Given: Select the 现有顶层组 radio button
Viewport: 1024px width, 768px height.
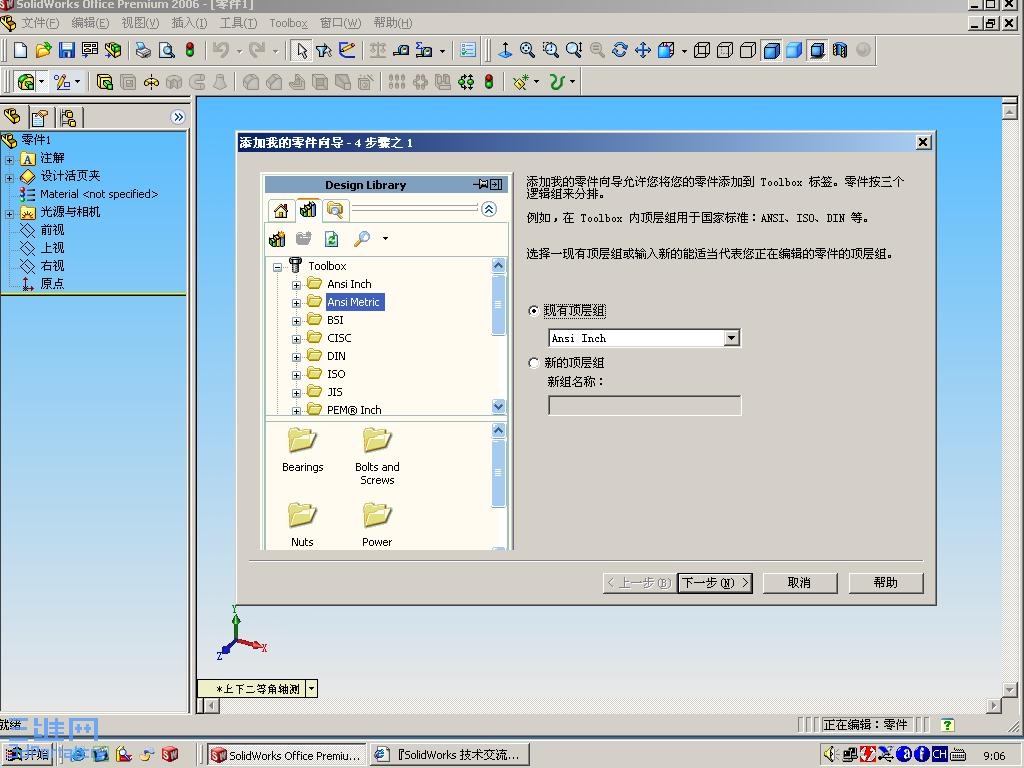Looking at the screenshot, I should [534, 311].
